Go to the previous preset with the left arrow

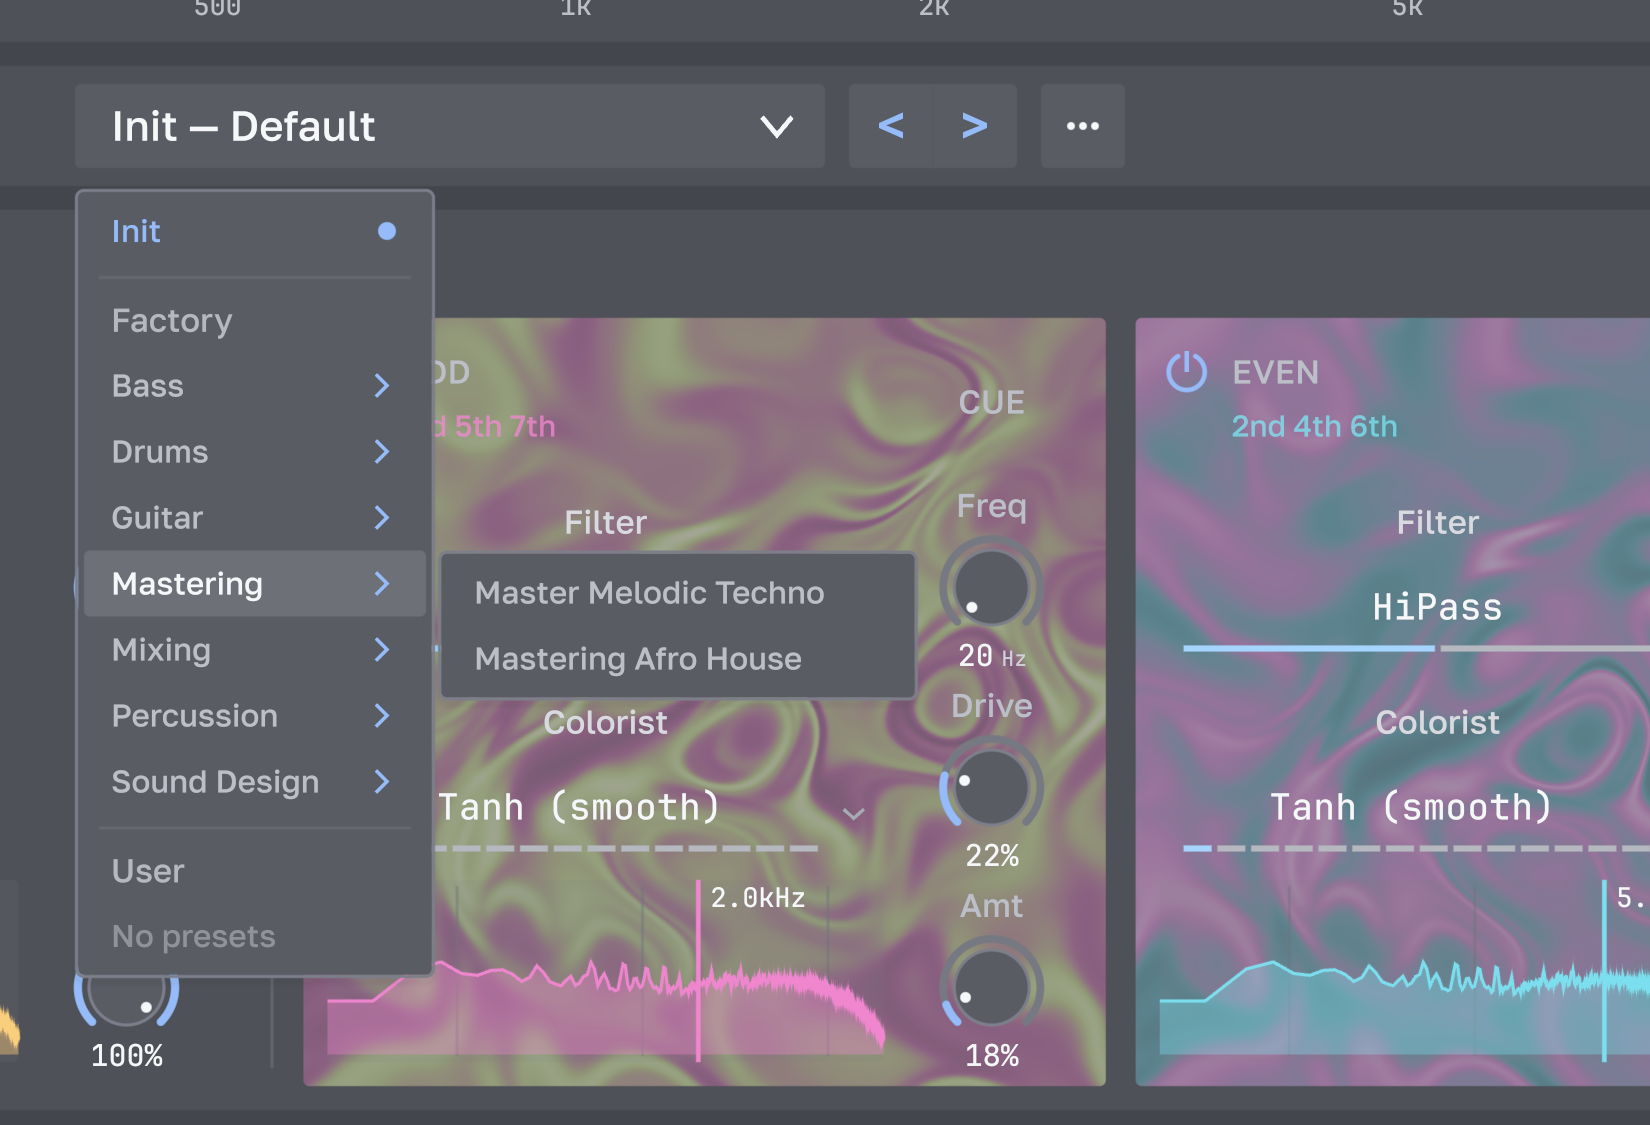pos(890,126)
